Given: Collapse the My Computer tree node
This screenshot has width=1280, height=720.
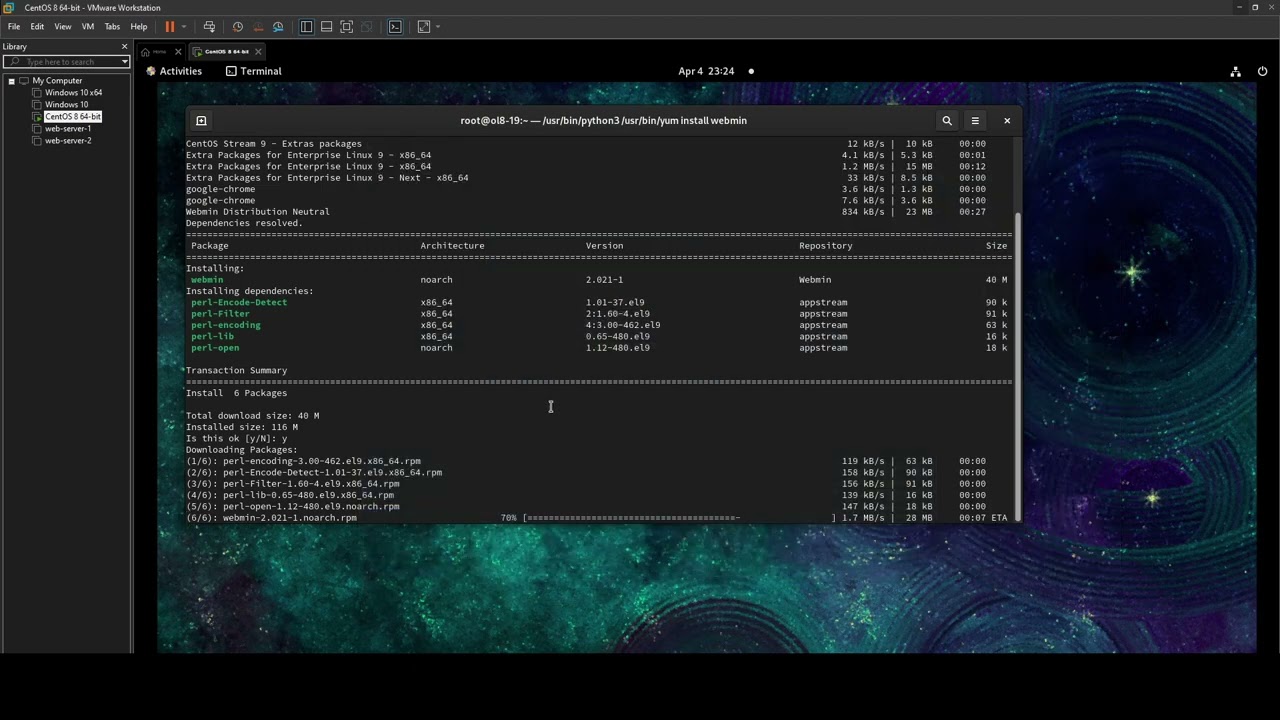Looking at the screenshot, I should tap(11, 81).
